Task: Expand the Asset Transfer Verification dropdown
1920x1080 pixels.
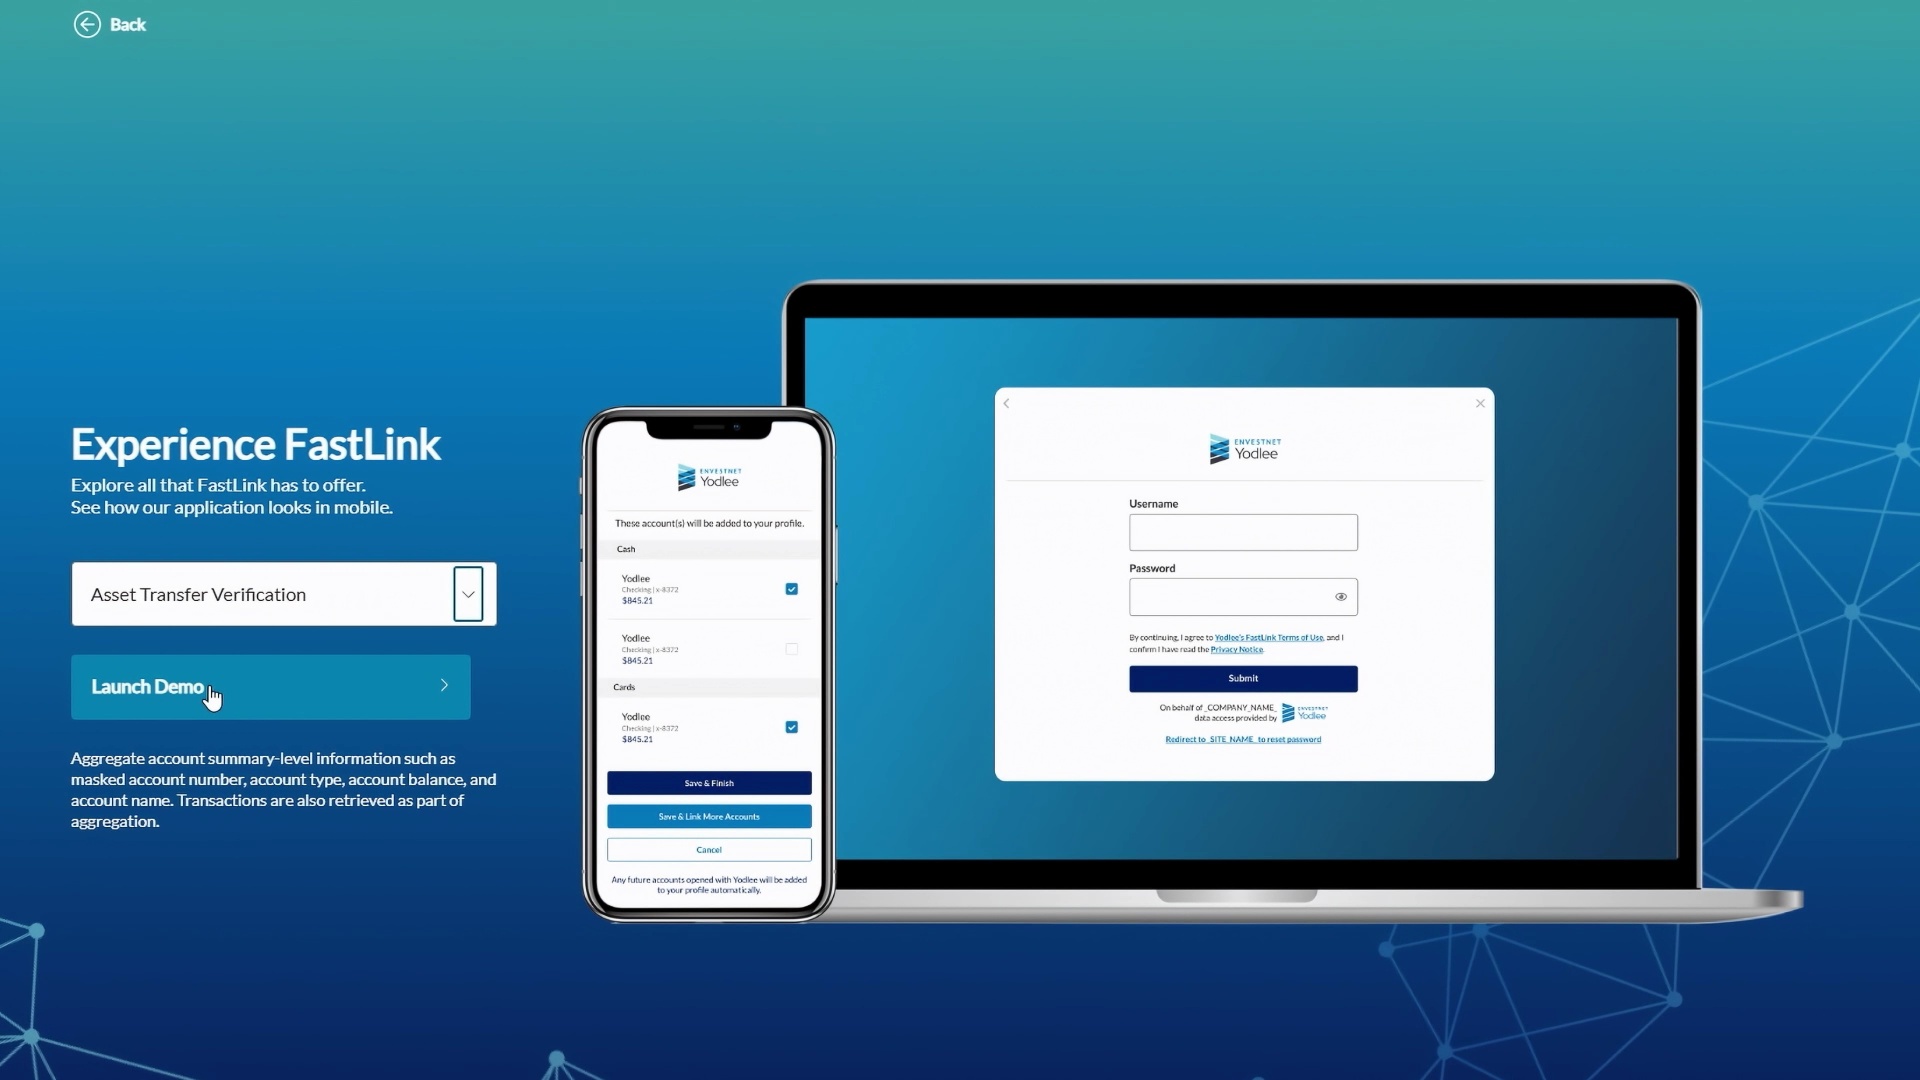Action: [468, 593]
